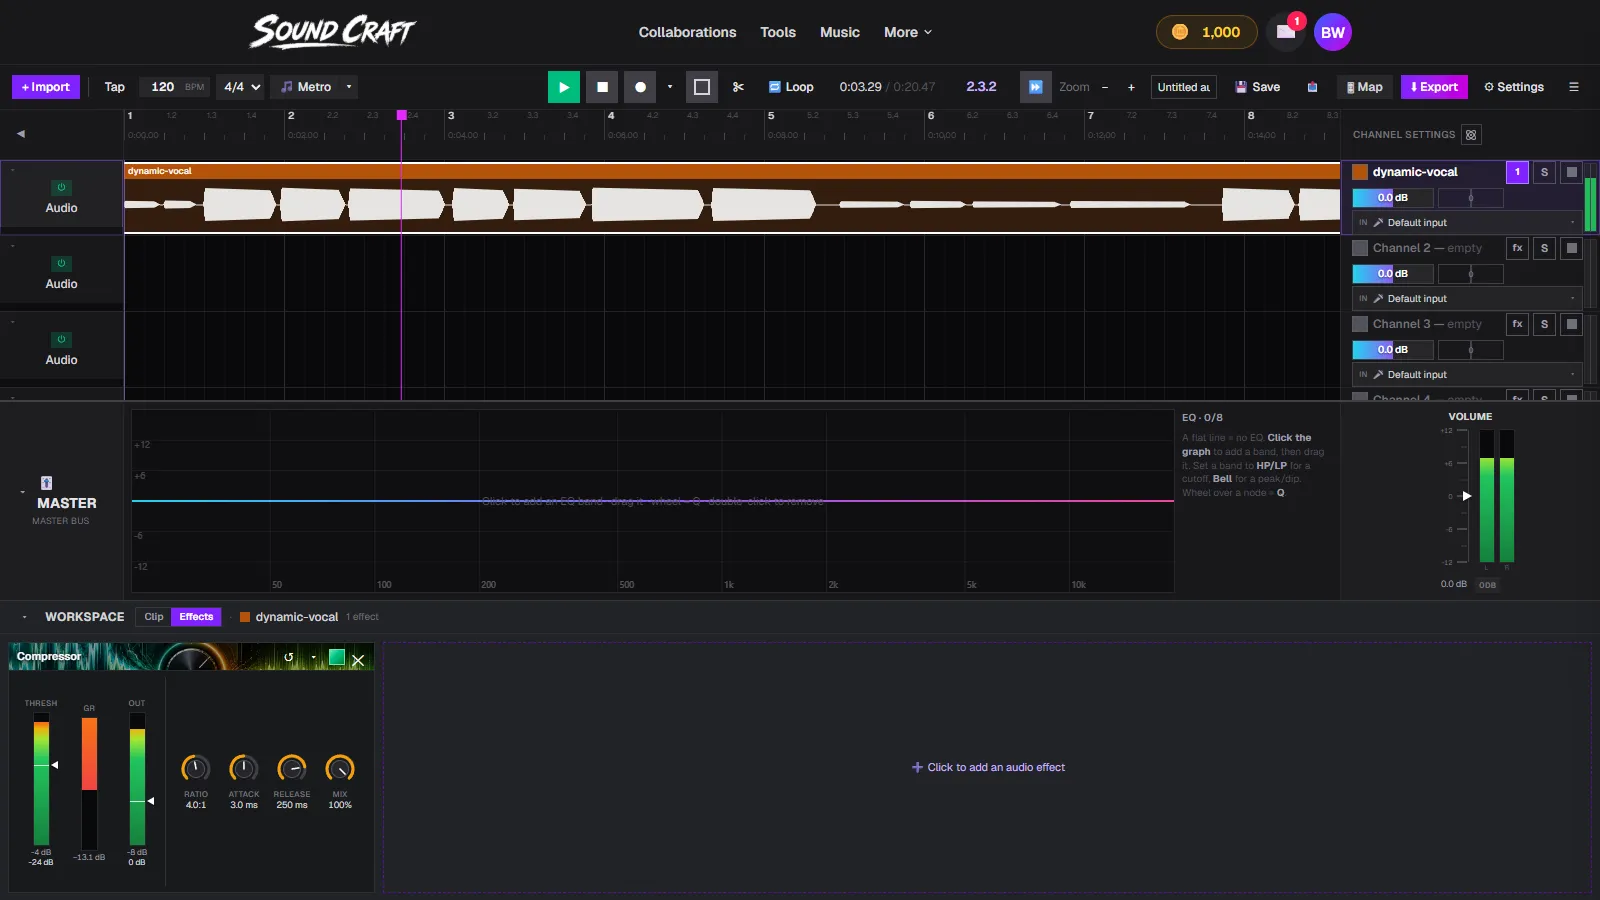Remove the Compressor effect with X
Image resolution: width=1600 pixels, height=900 pixels.
[x=358, y=660]
